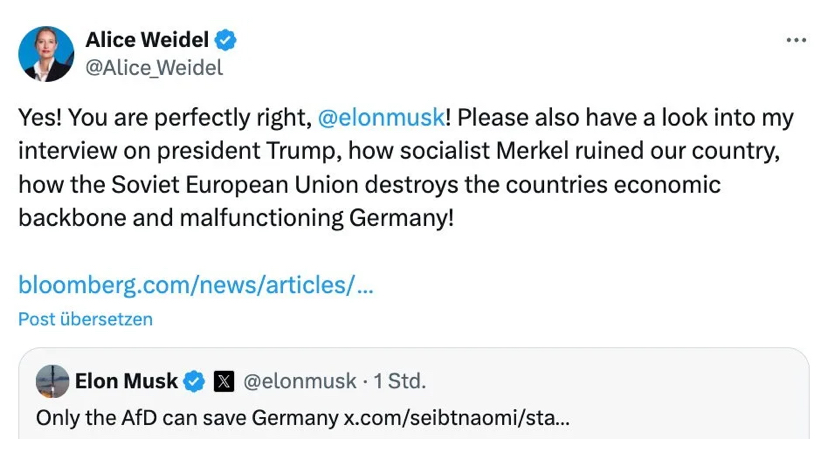The width and height of the screenshot is (828, 453).
Task: Click 'Post übersetzen' to translate the post
Action: click(86, 319)
